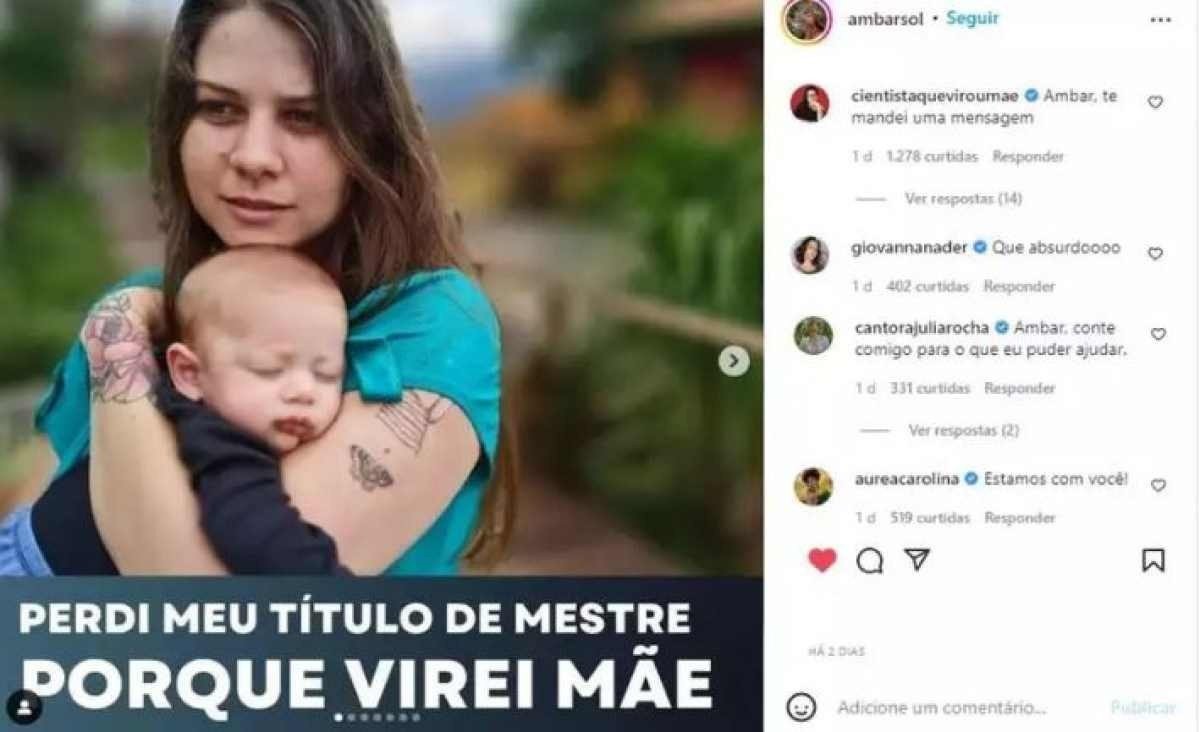Open the three-dots more options menu

1160,20
